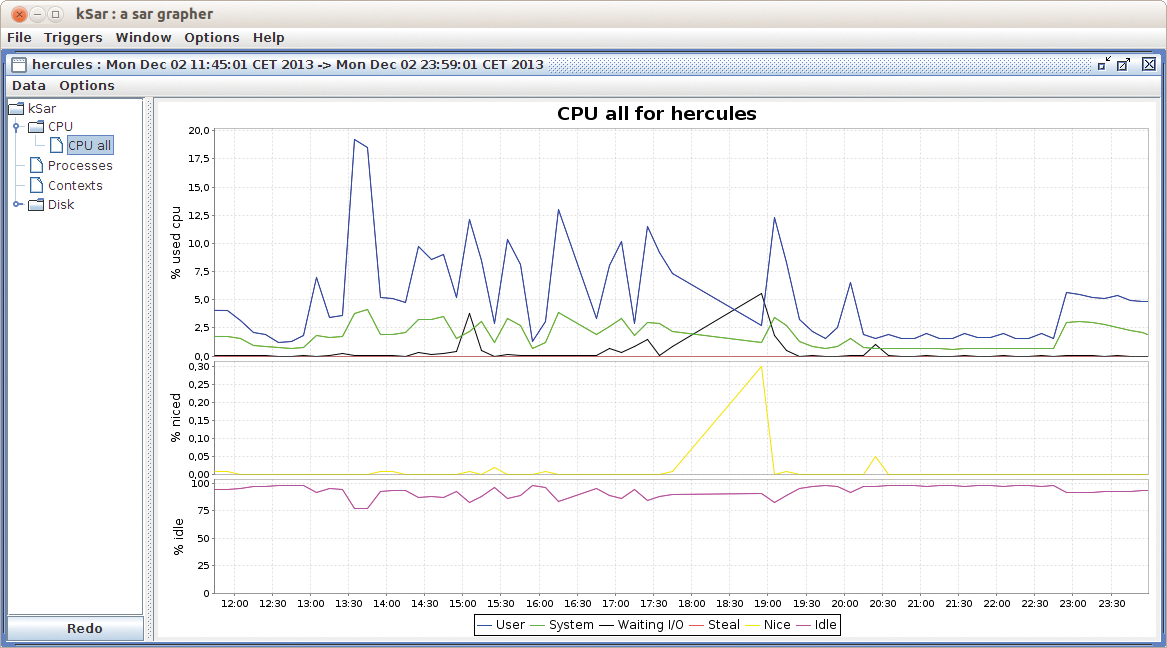Click the Disk folder icon
Screen dimensions: 1167x648
pyautogui.click(x=36, y=205)
